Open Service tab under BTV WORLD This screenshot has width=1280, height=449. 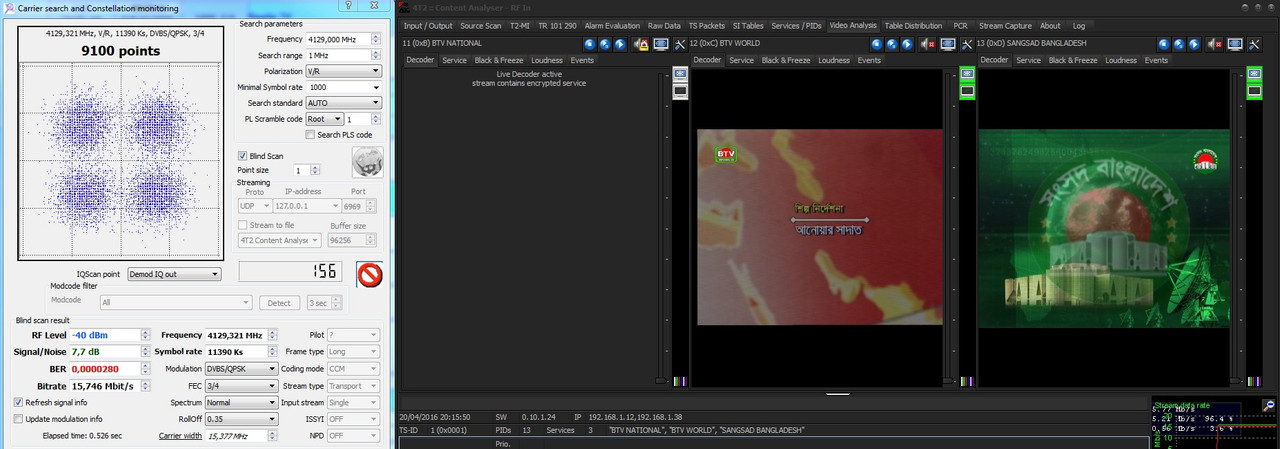741,60
